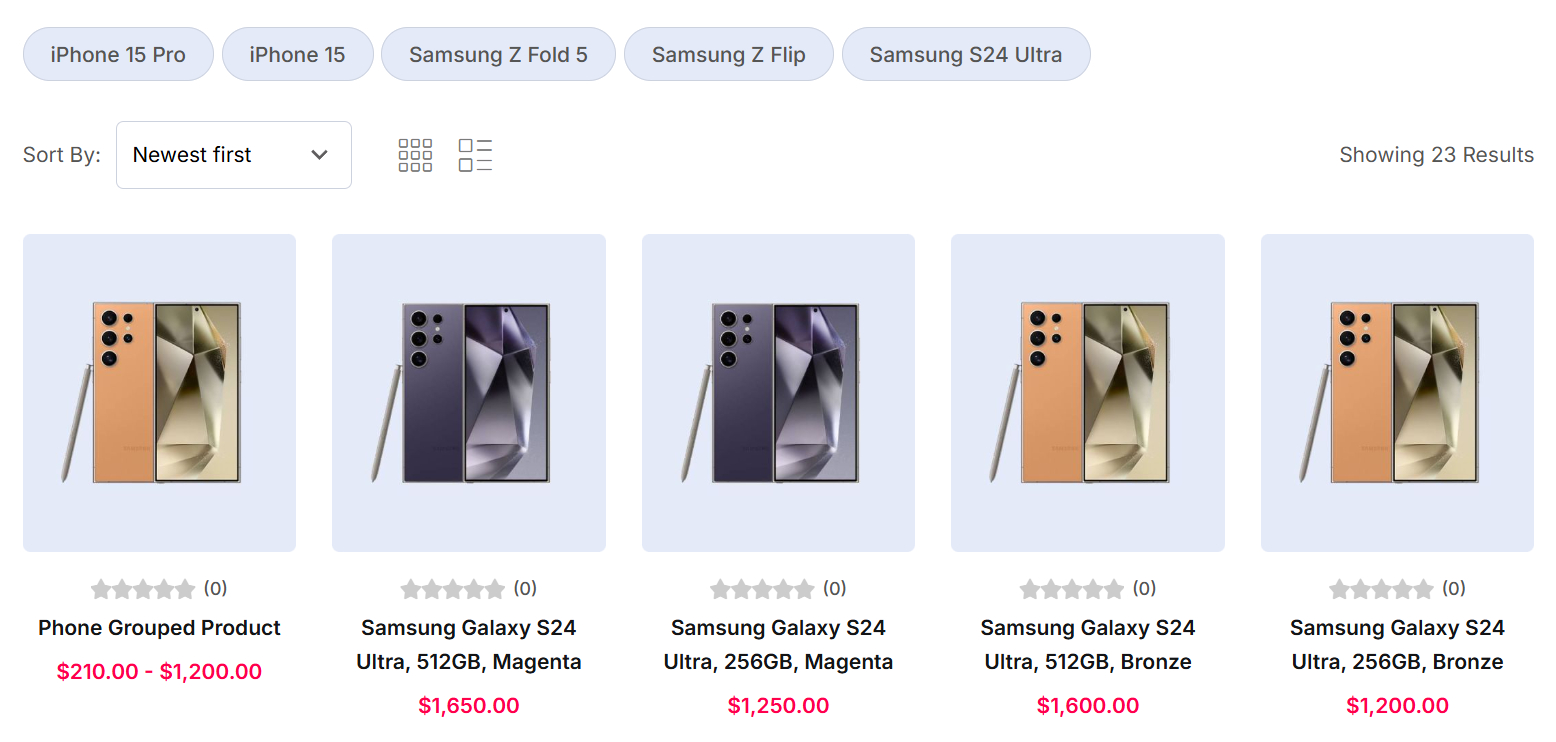
Task: Switch to grid view layout
Action: pyautogui.click(x=415, y=155)
